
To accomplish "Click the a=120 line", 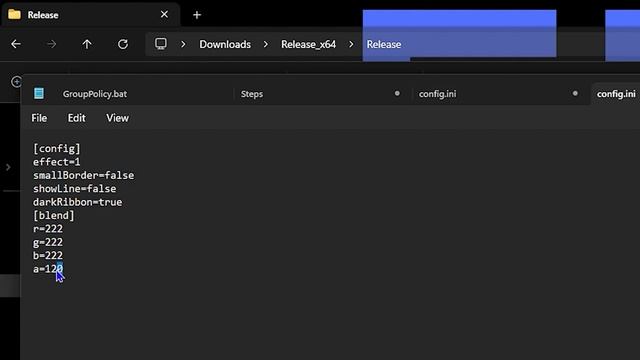I will point(48,269).
